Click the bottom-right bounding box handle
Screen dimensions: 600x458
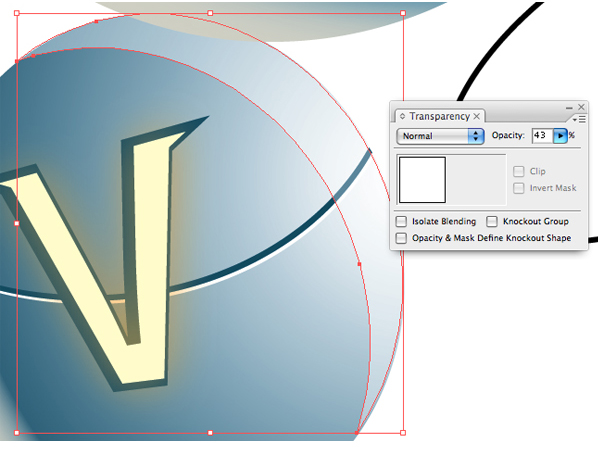point(403,433)
